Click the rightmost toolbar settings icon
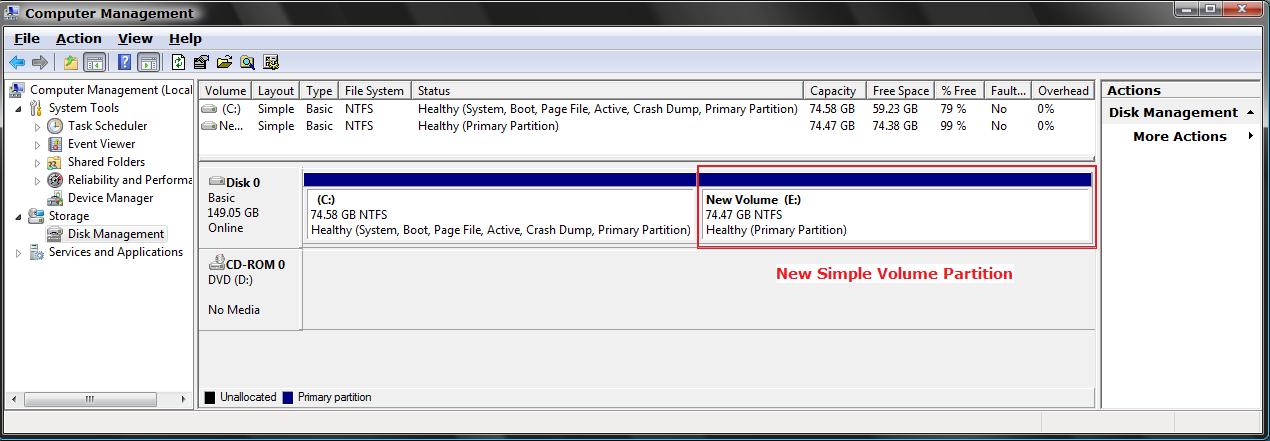 [x=271, y=62]
